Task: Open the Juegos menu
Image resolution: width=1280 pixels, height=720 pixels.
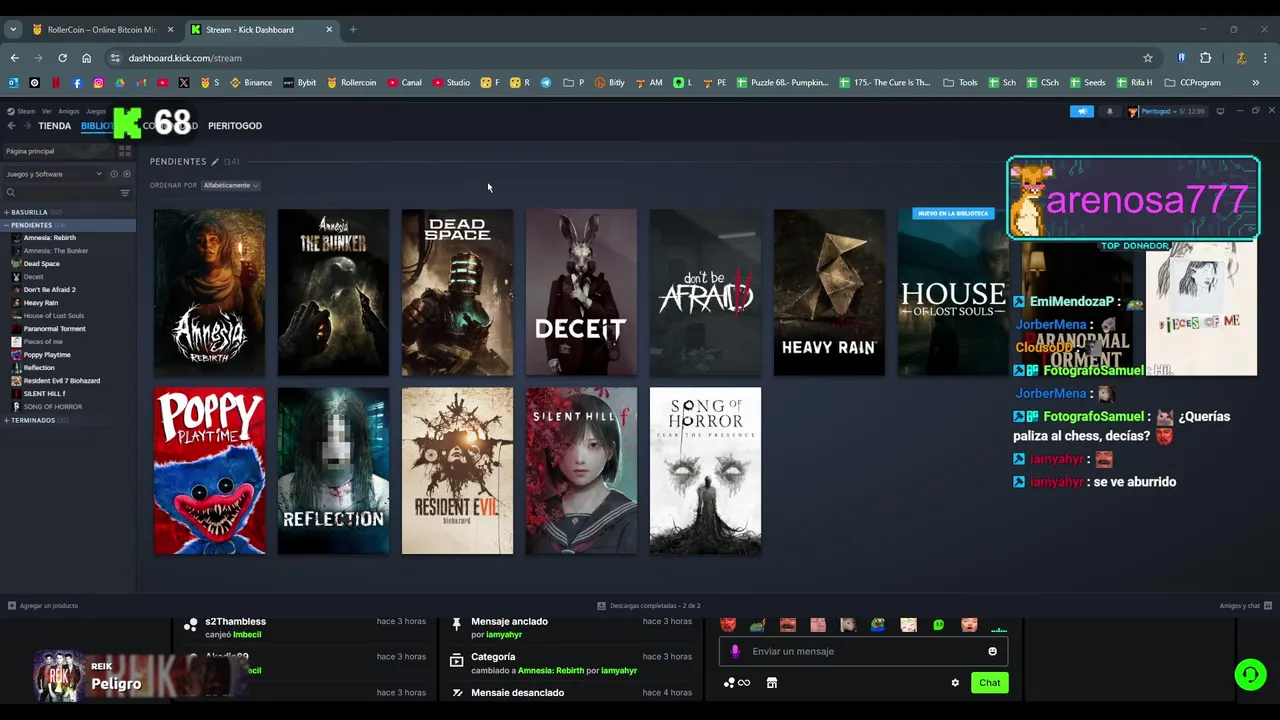Action: [x=96, y=112]
